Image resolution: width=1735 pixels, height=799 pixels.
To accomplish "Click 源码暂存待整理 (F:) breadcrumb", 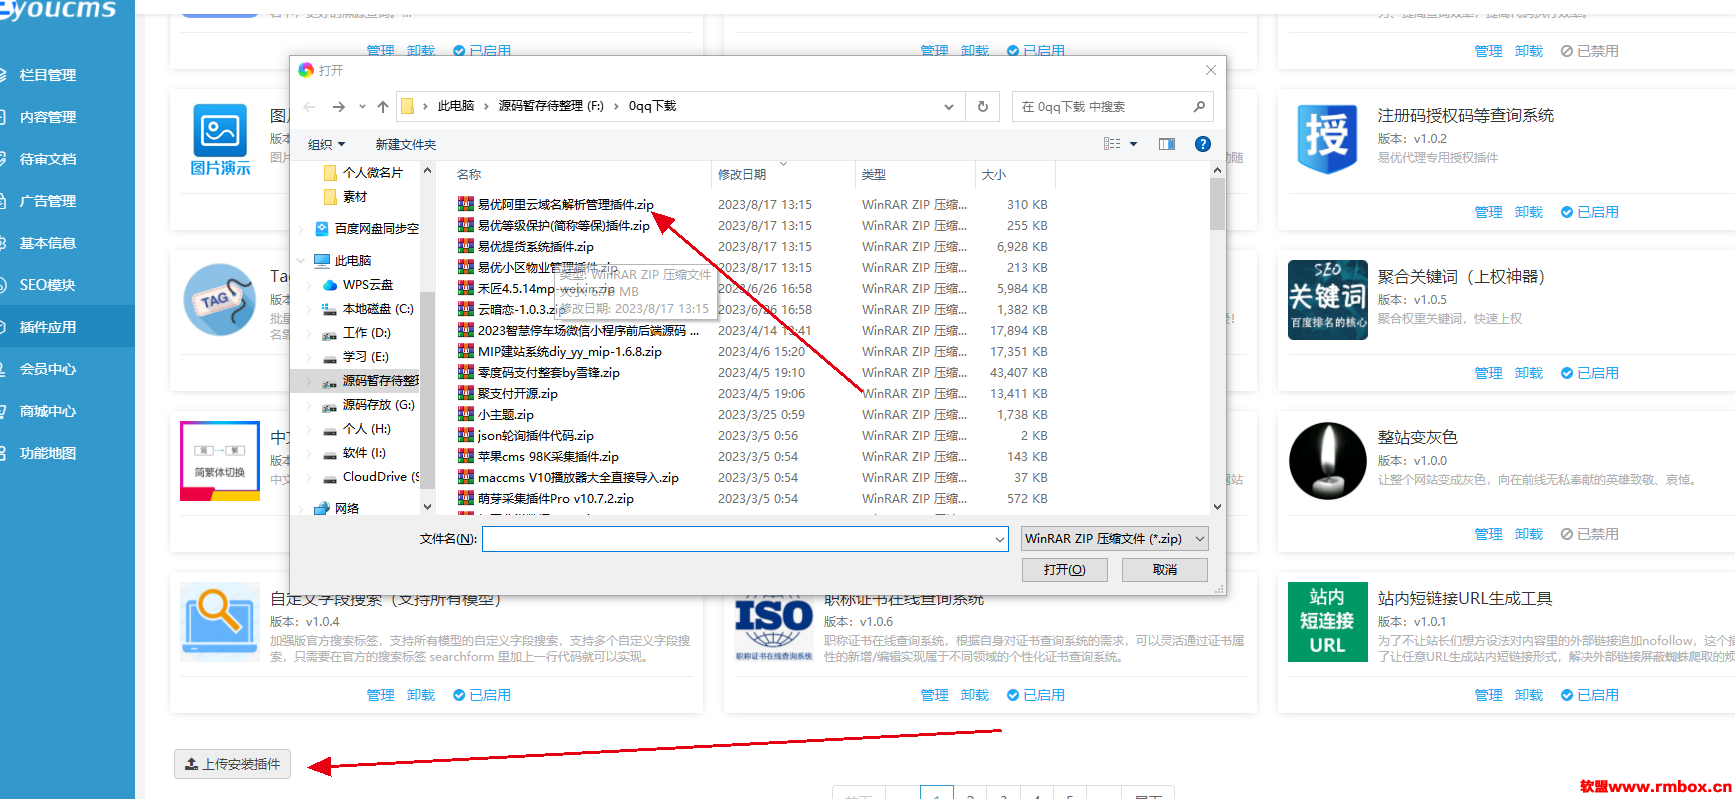I will pos(551,106).
